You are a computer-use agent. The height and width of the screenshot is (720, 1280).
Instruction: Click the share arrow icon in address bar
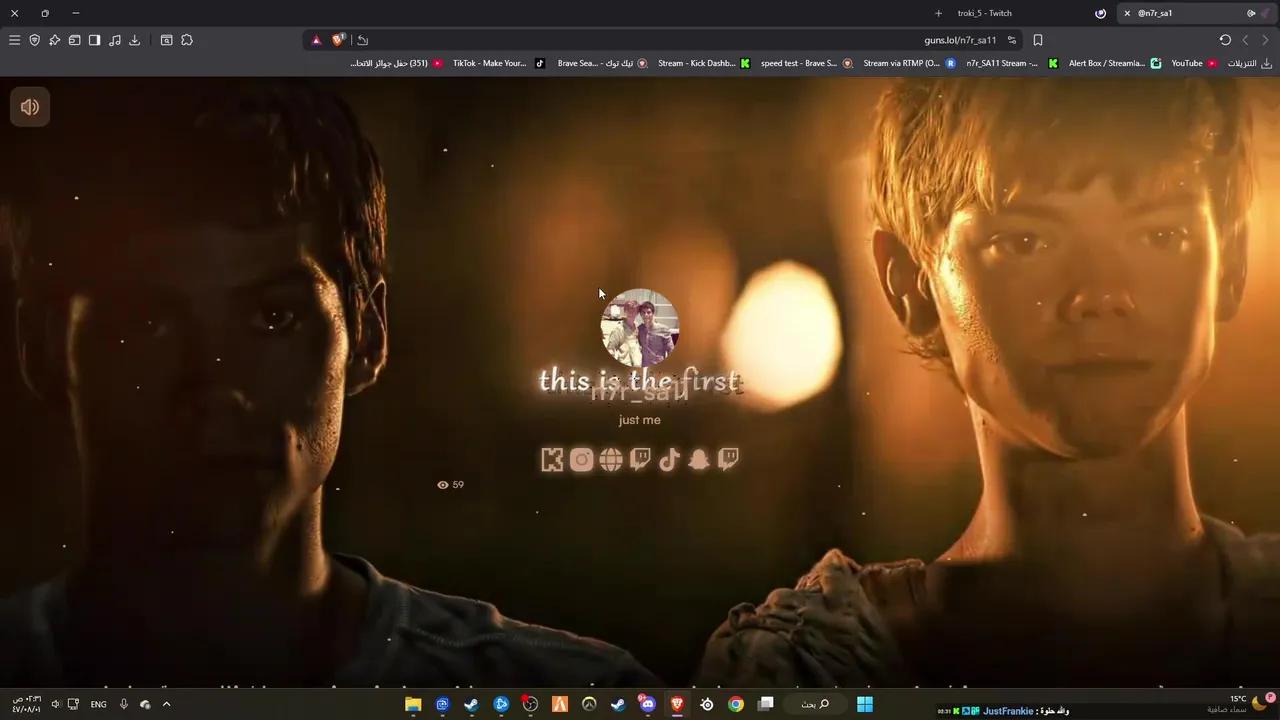[x=362, y=40]
